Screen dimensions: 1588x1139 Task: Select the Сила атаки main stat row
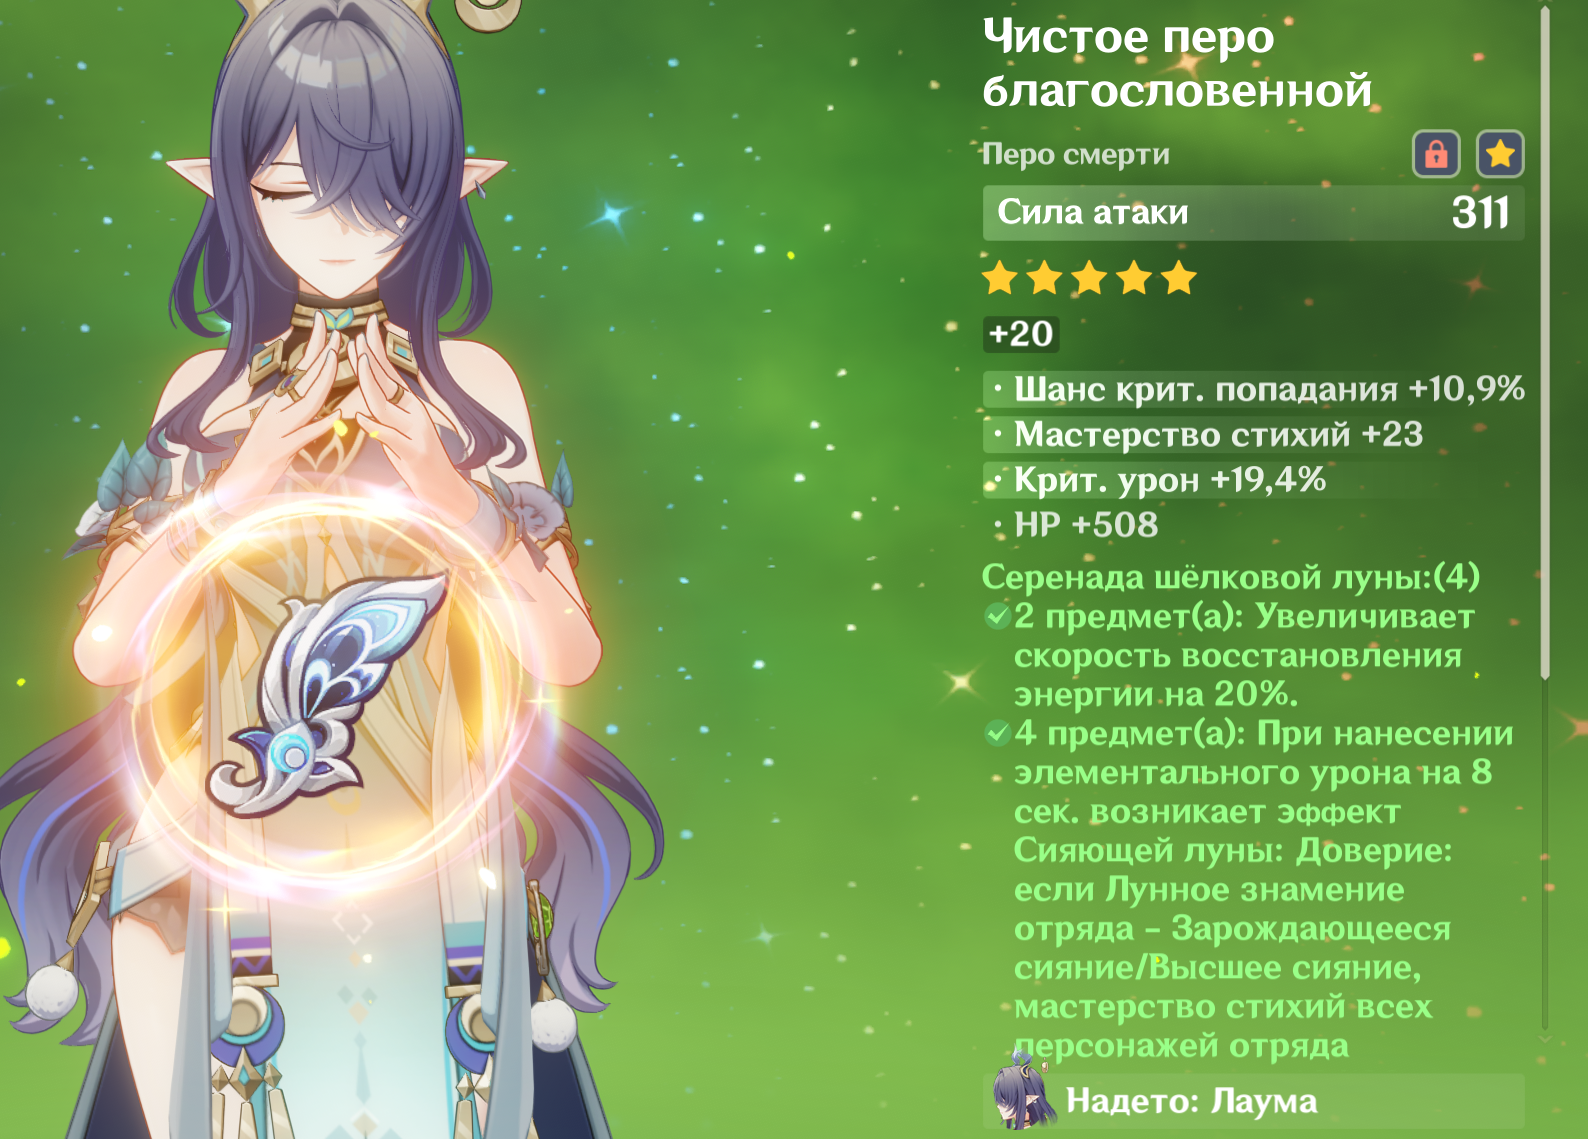[1253, 212]
